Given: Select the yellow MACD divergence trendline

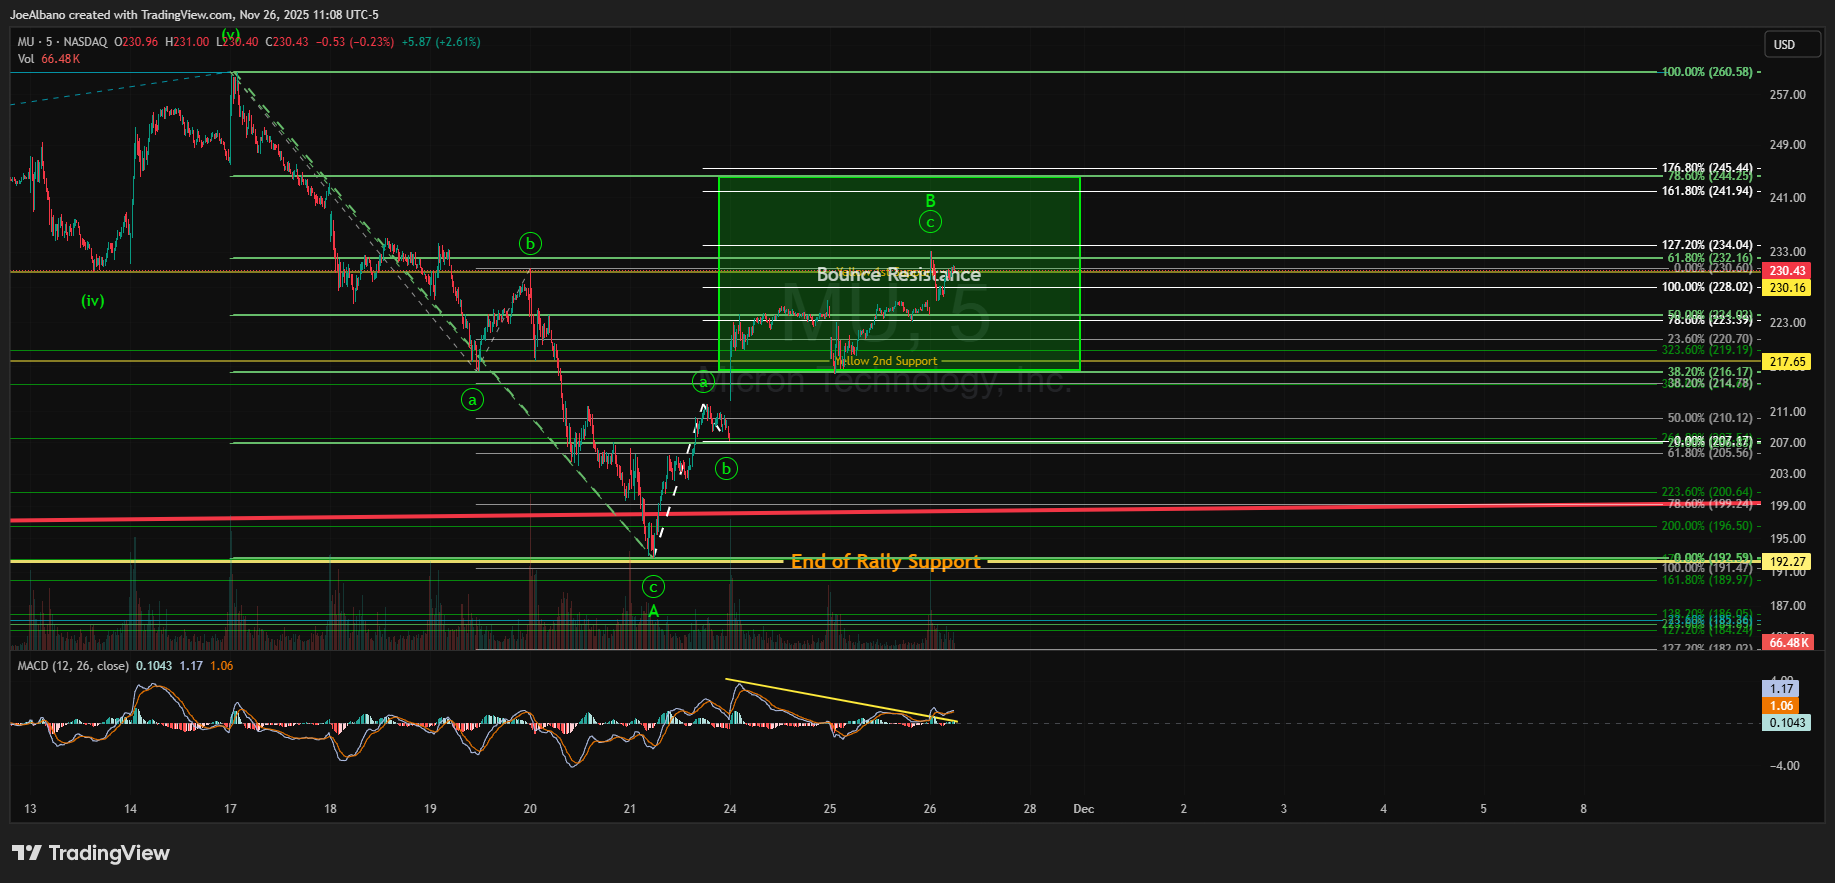Looking at the screenshot, I should tap(841, 700).
